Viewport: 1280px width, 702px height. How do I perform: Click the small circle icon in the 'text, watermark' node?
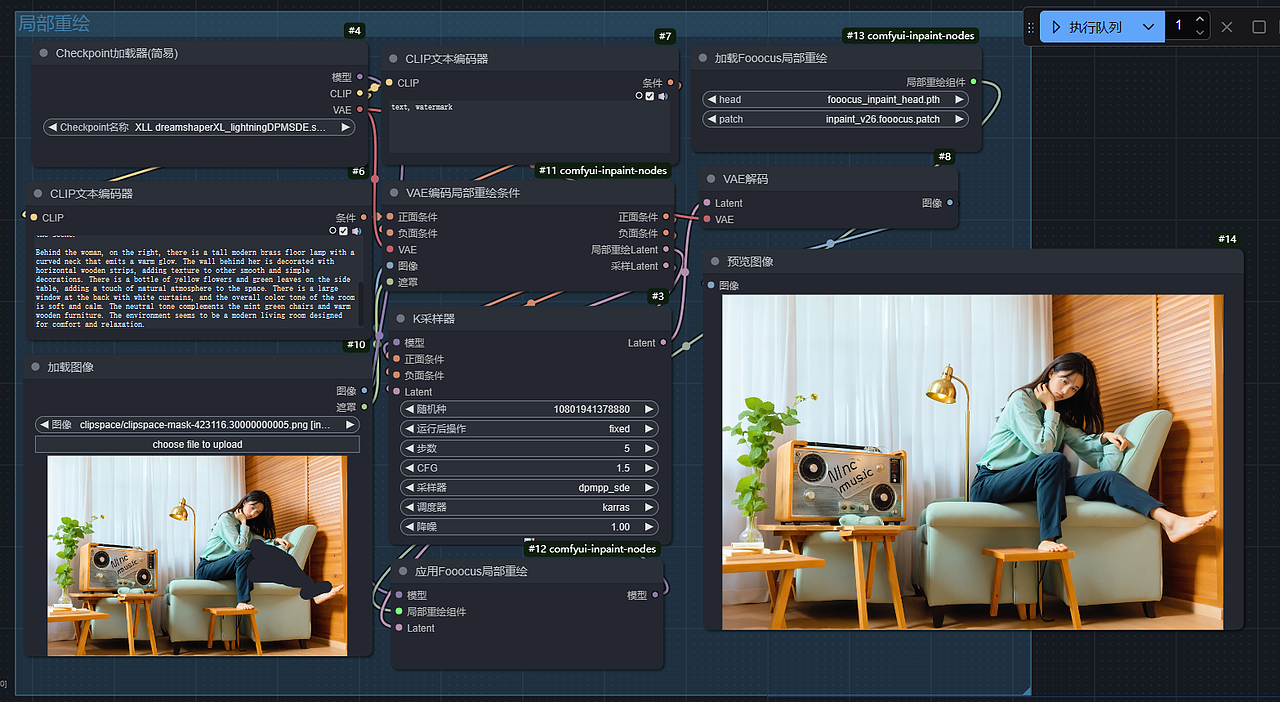[x=639, y=96]
